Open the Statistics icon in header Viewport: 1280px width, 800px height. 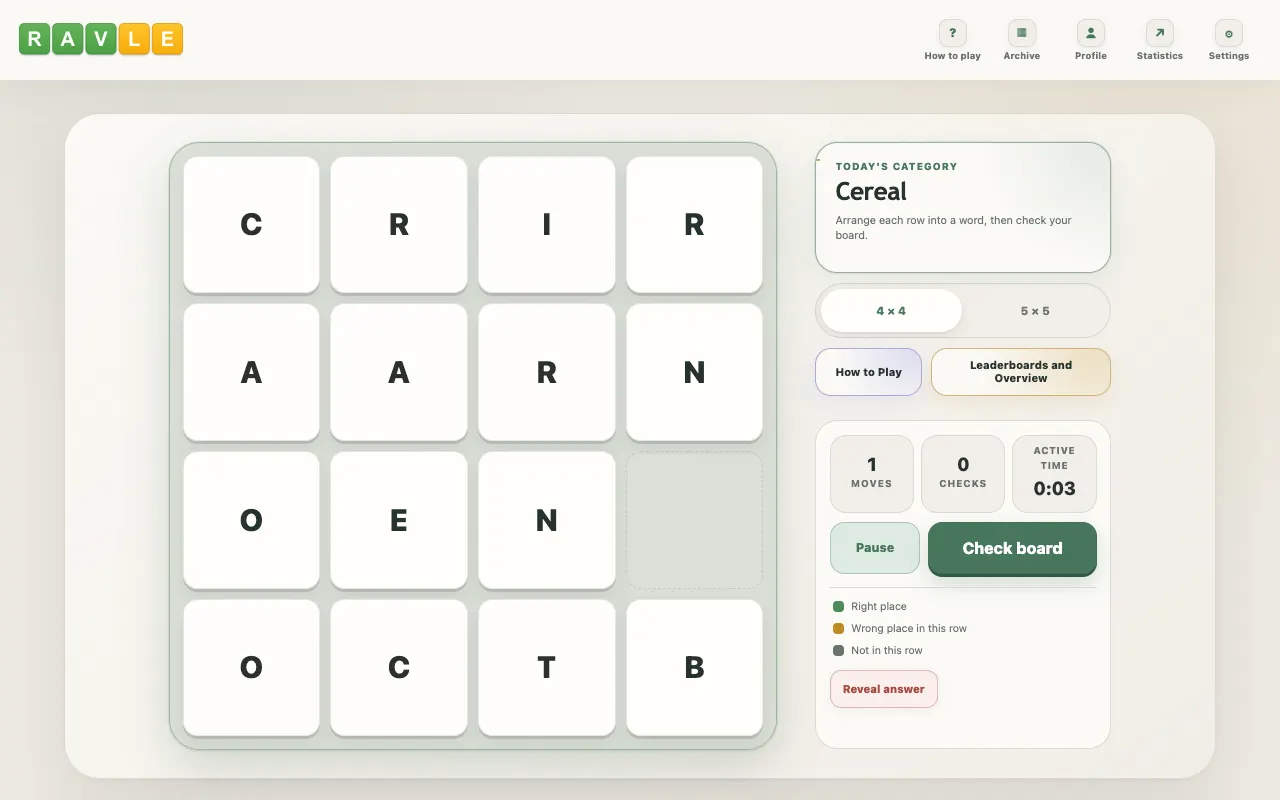pyautogui.click(x=1159, y=41)
